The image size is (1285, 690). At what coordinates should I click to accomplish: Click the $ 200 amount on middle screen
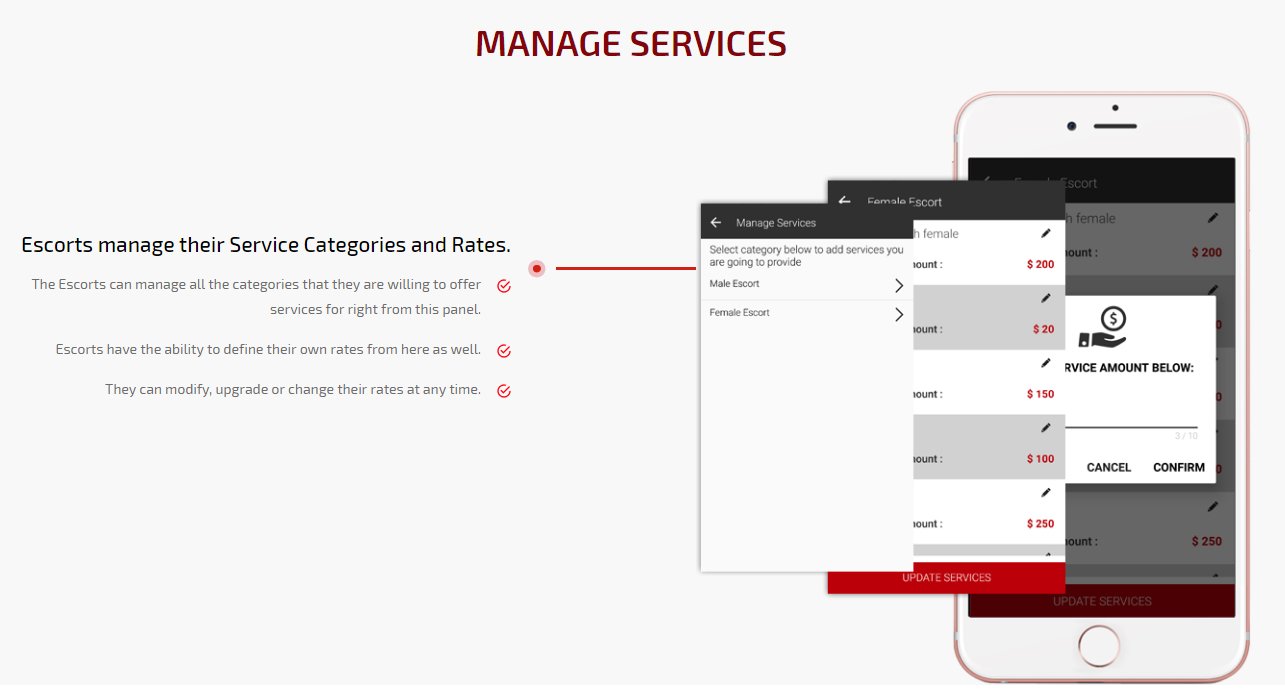coord(1040,265)
